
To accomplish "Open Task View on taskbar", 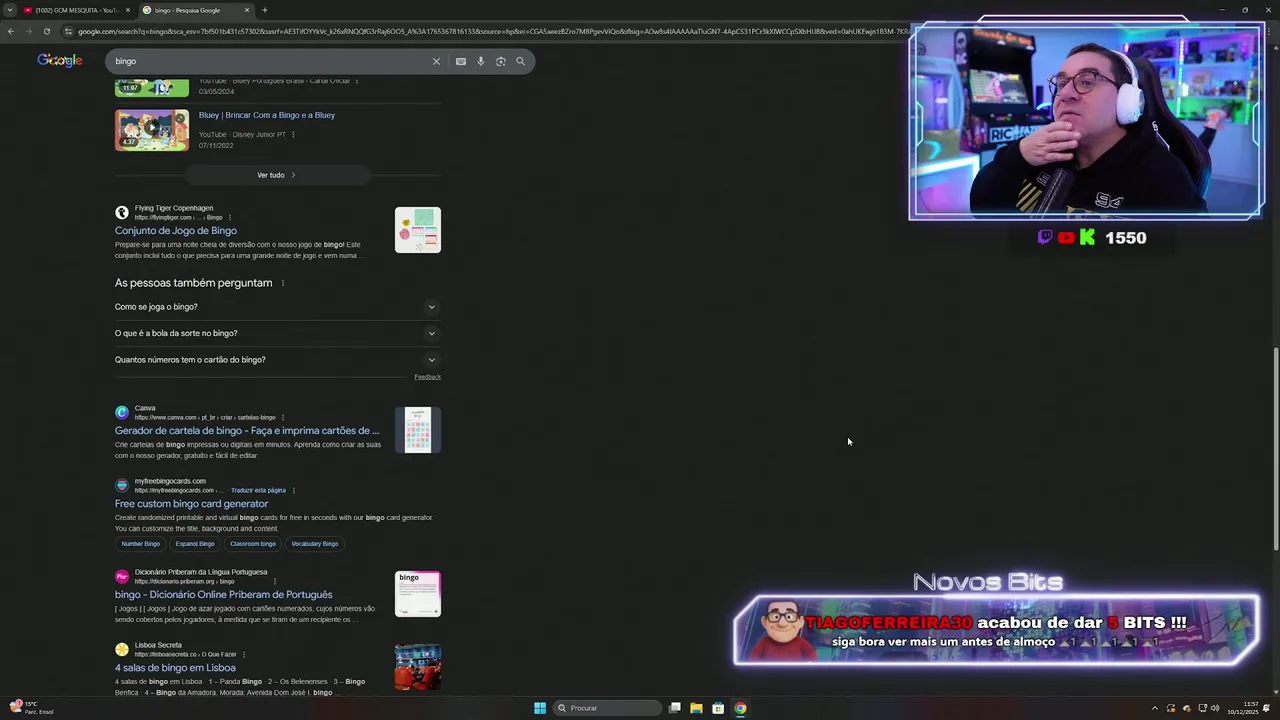I will click(x=675, y=708).
